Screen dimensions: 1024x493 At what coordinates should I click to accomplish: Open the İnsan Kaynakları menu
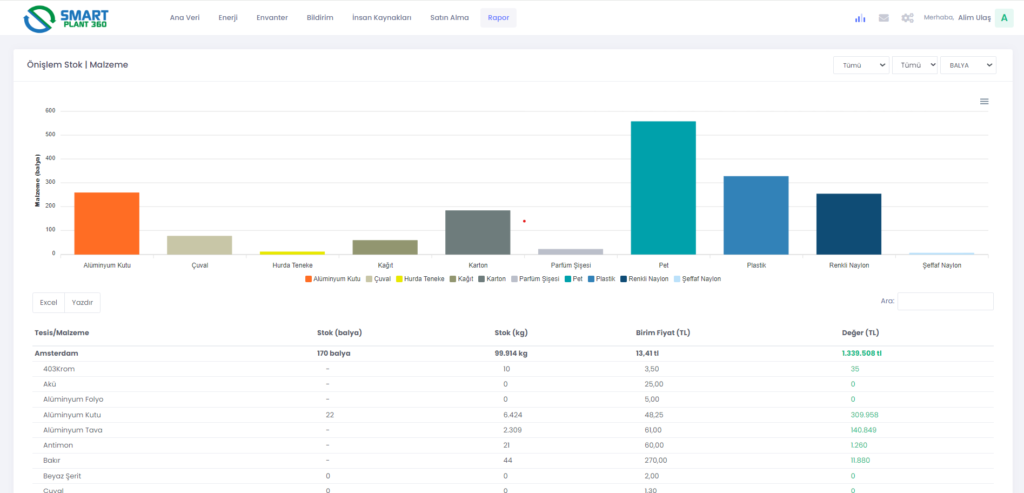click(x=382, y=18)
